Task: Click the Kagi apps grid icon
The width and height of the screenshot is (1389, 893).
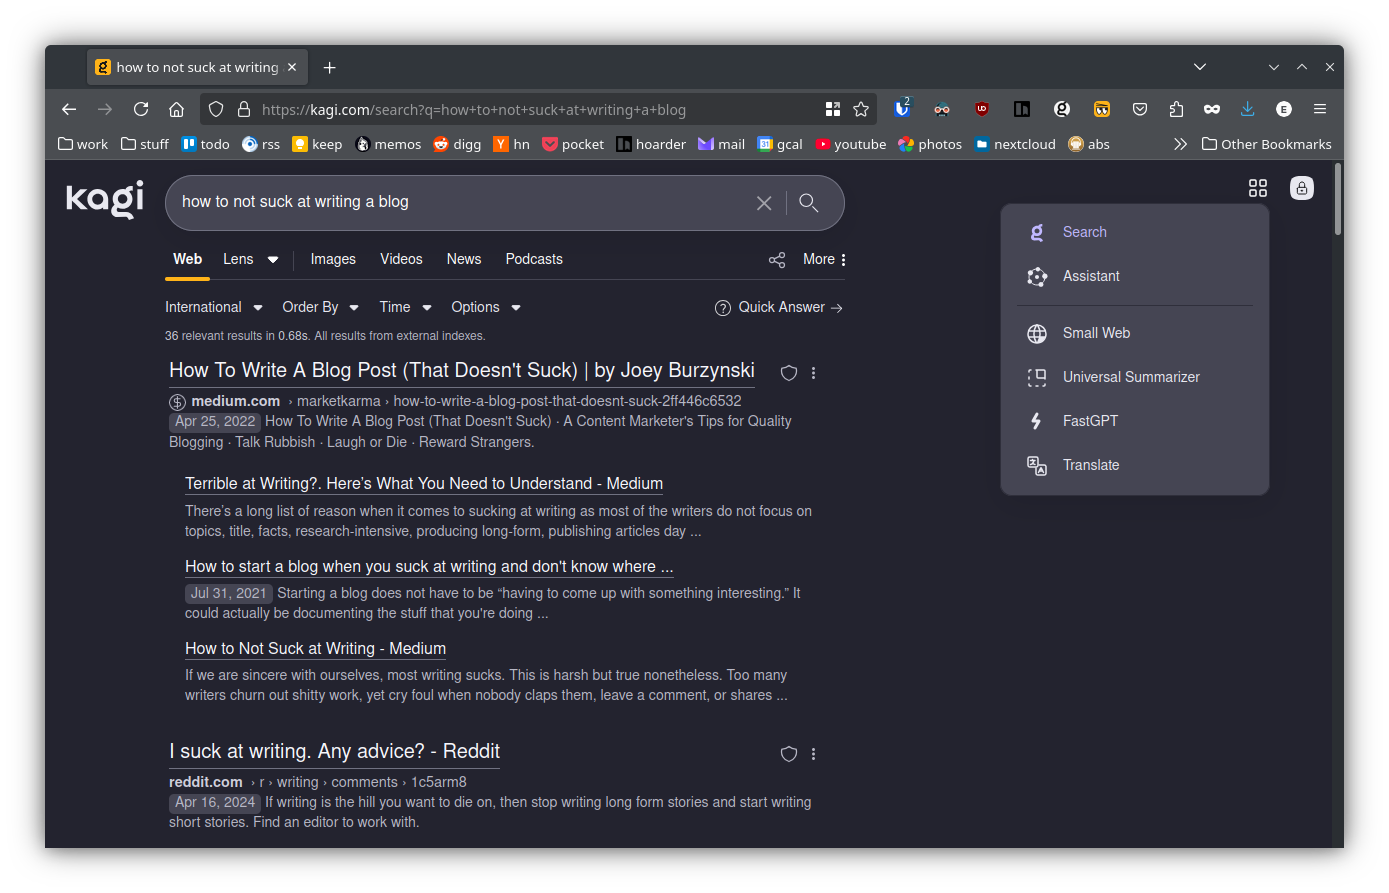Action: click(x=1258, y=188)
